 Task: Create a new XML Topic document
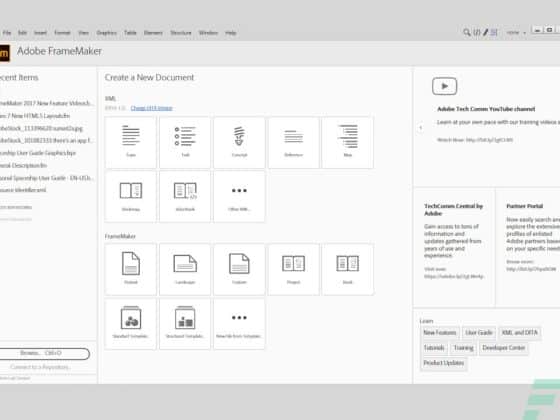click(x=131, y=142)
